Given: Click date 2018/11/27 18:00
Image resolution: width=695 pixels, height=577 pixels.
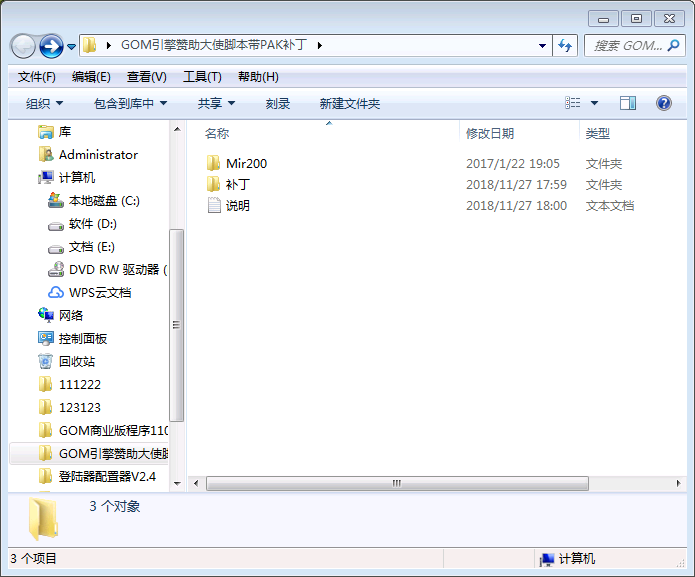Looking at the screenshot, I should pos(516,206).
